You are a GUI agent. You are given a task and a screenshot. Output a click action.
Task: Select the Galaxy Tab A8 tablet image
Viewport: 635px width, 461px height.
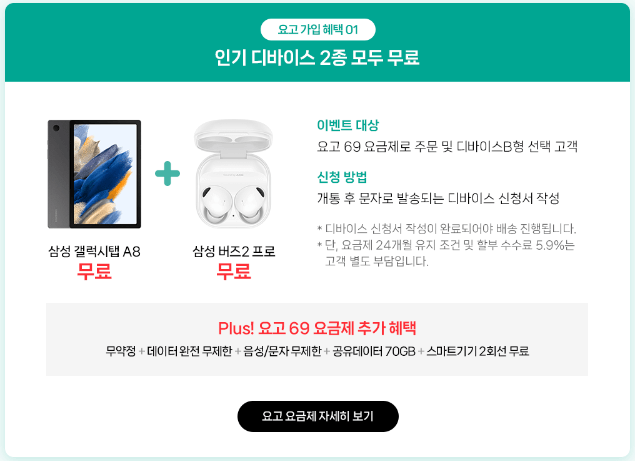[94, 174]
